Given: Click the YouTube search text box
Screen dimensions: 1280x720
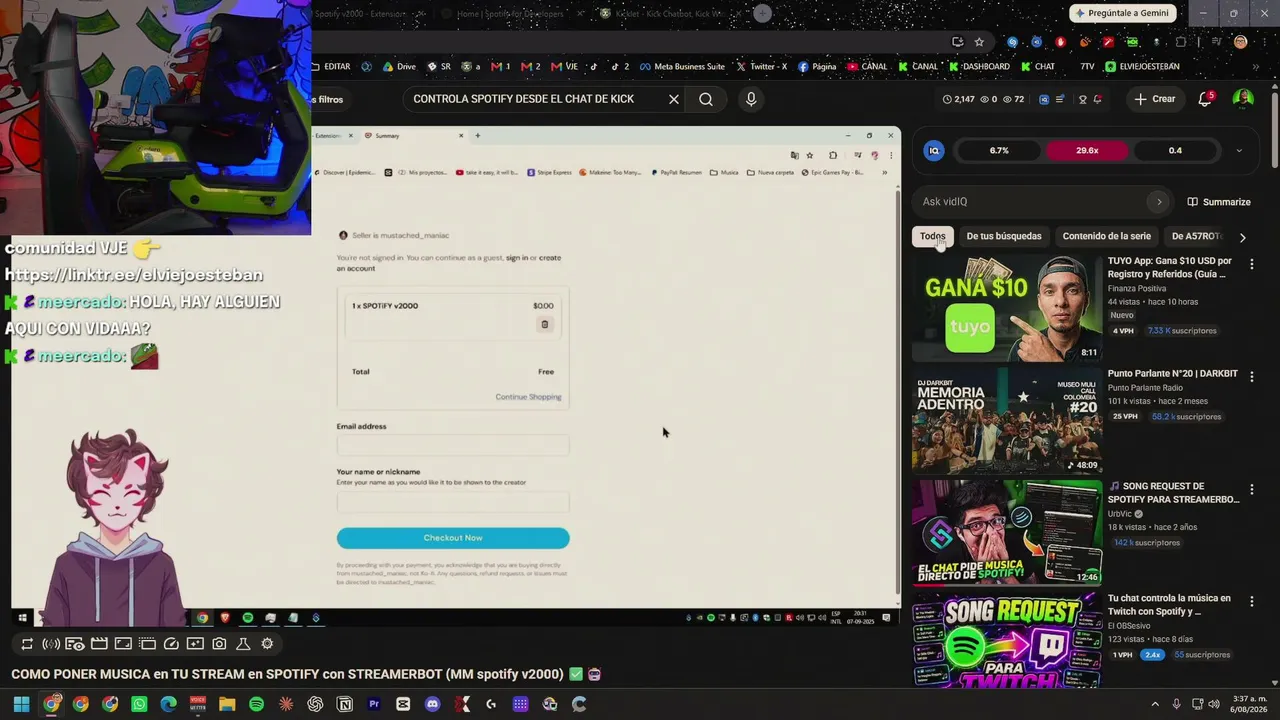Looking at the screenshot, I should pyautogui.click(x=535, y=99).
